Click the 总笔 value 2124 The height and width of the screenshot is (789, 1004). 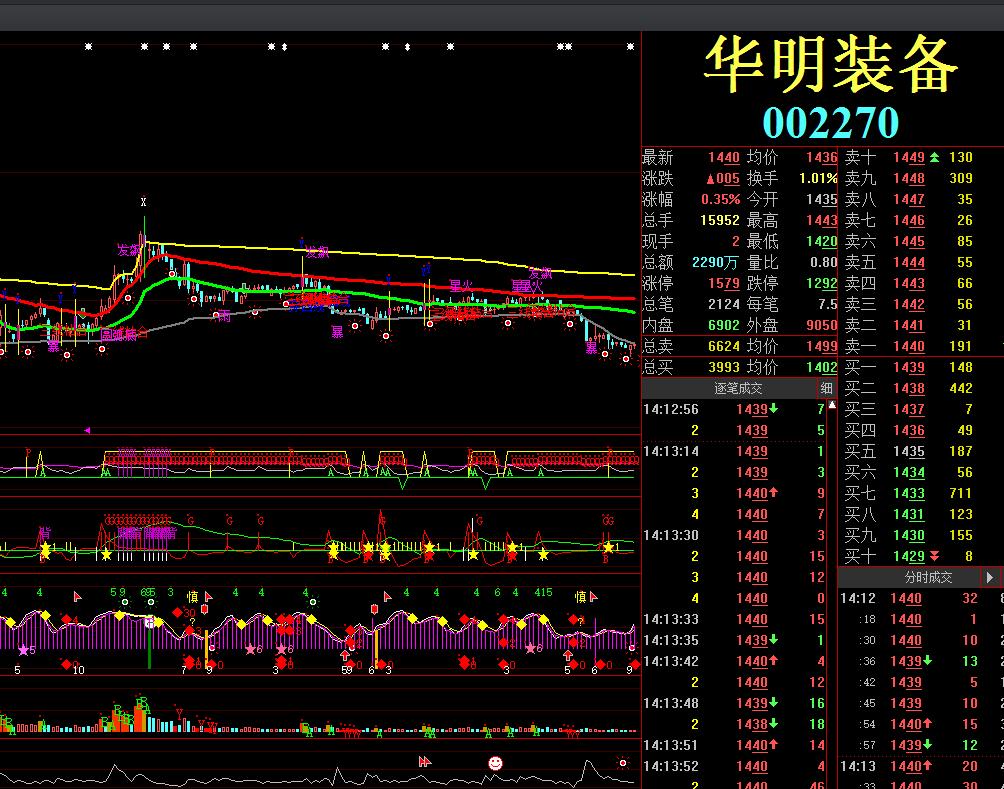pos(724,304)
